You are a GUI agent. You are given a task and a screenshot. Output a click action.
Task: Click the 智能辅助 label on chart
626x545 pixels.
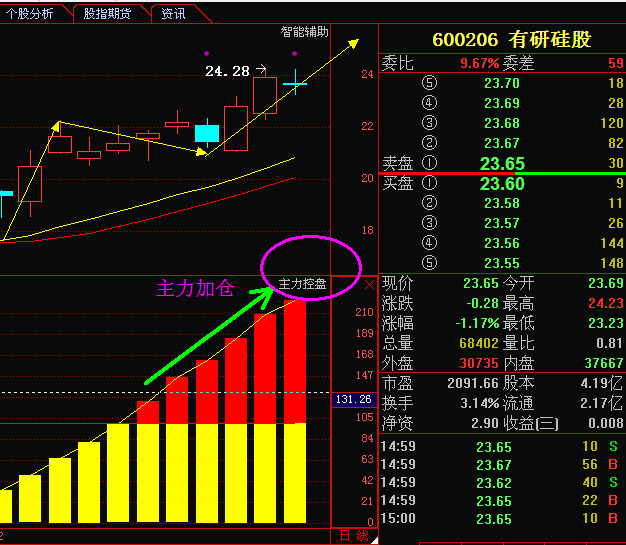(x=304, y=32)
